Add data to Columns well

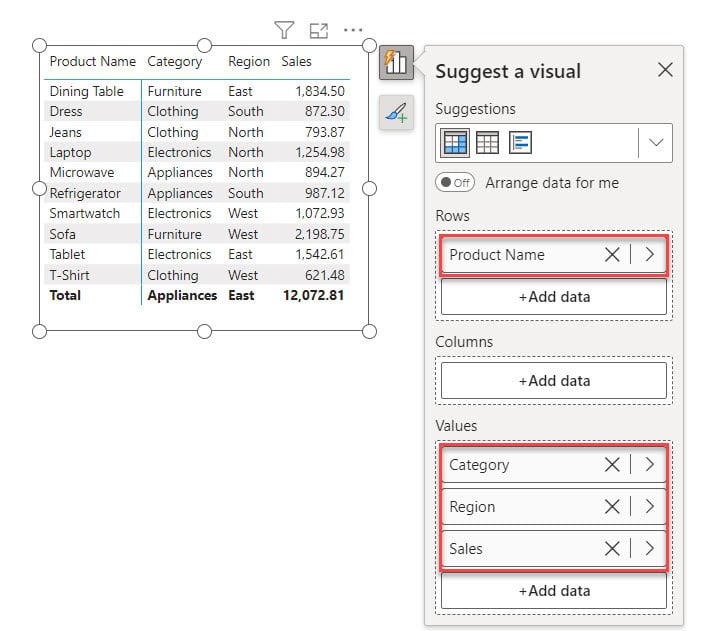pos(554,381)
